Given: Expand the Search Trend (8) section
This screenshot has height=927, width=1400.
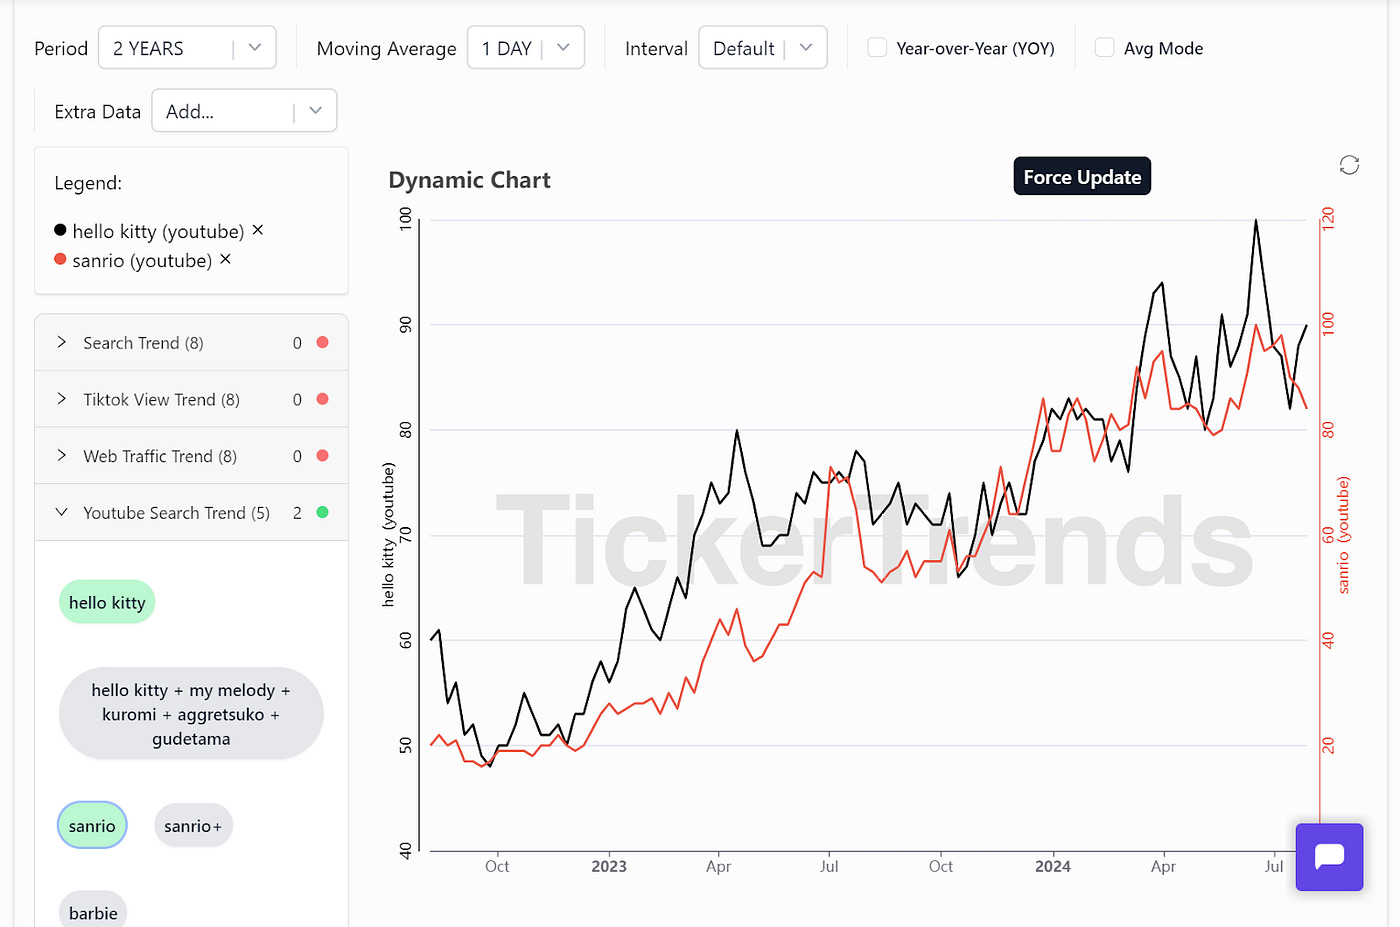Looking at the screenshot, I should coord(191,343).
